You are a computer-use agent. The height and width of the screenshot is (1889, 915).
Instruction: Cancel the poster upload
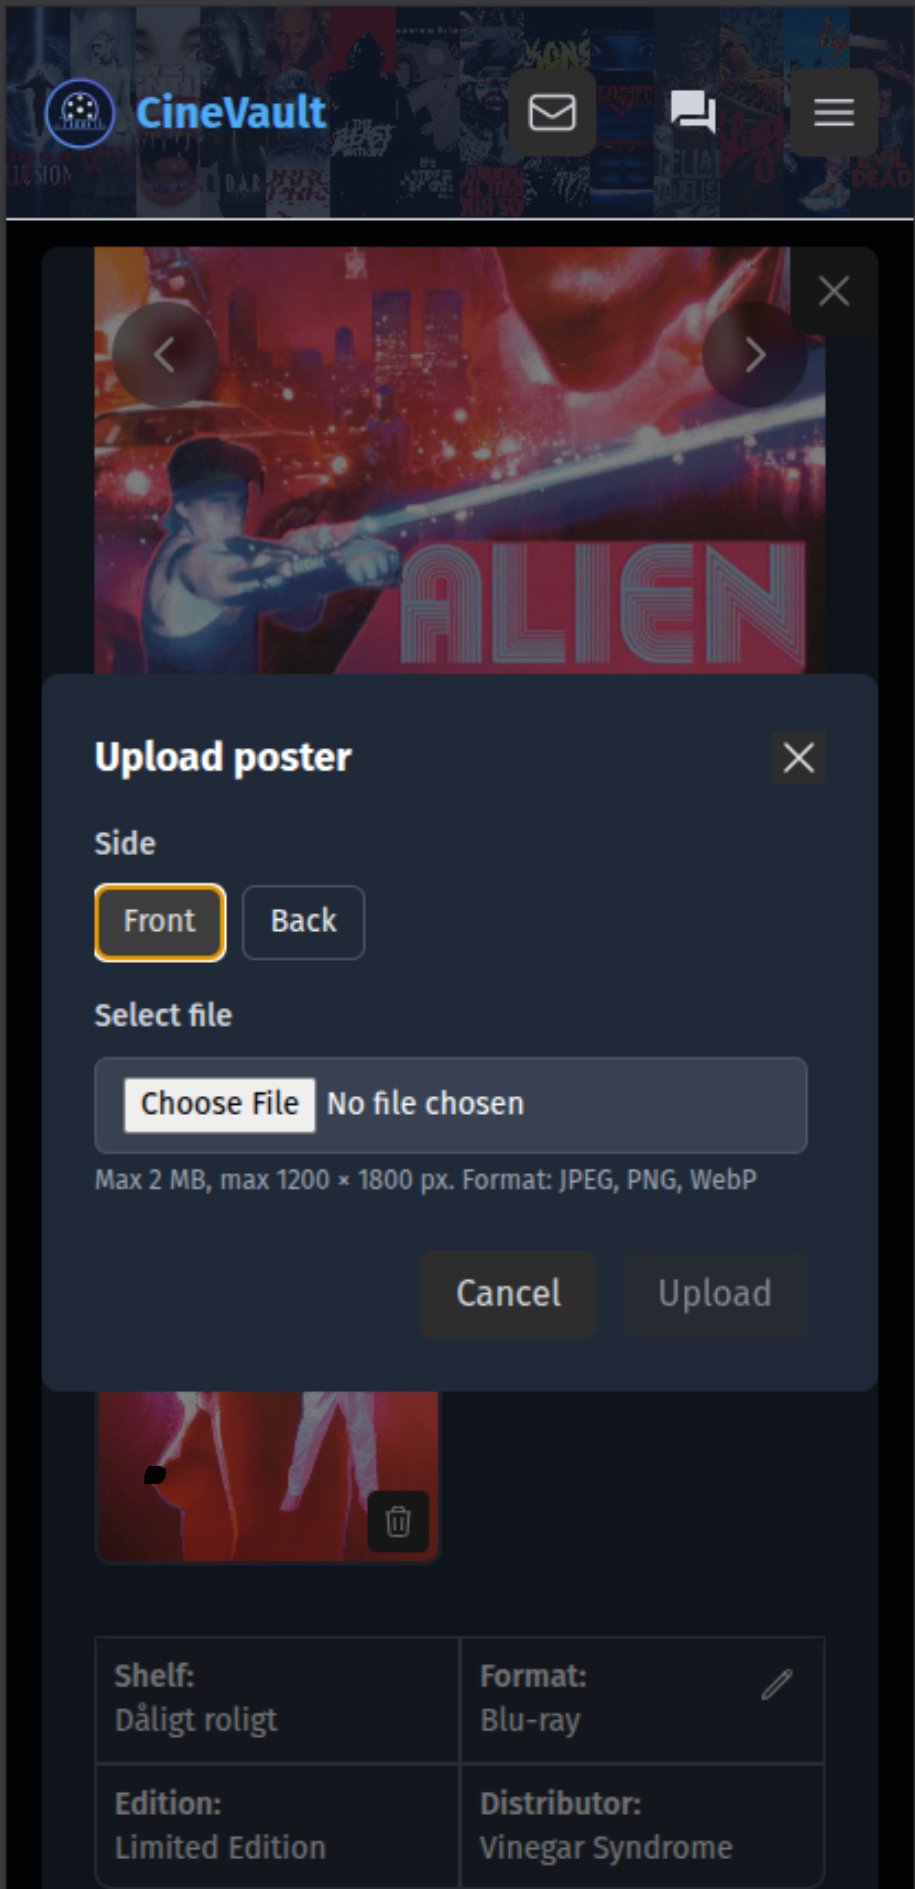(508, 1294)
